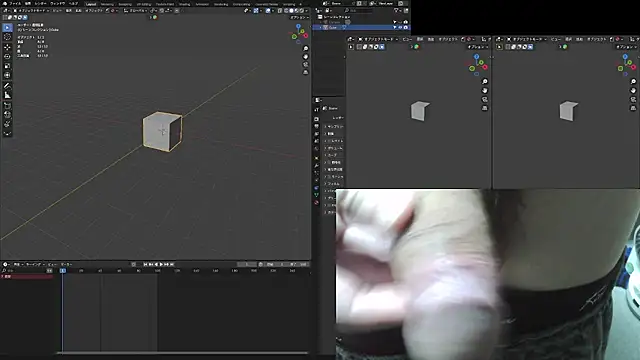Expand the Cube item in the outliner
Viewport: 640px width, 360px height.
(321, 27)
